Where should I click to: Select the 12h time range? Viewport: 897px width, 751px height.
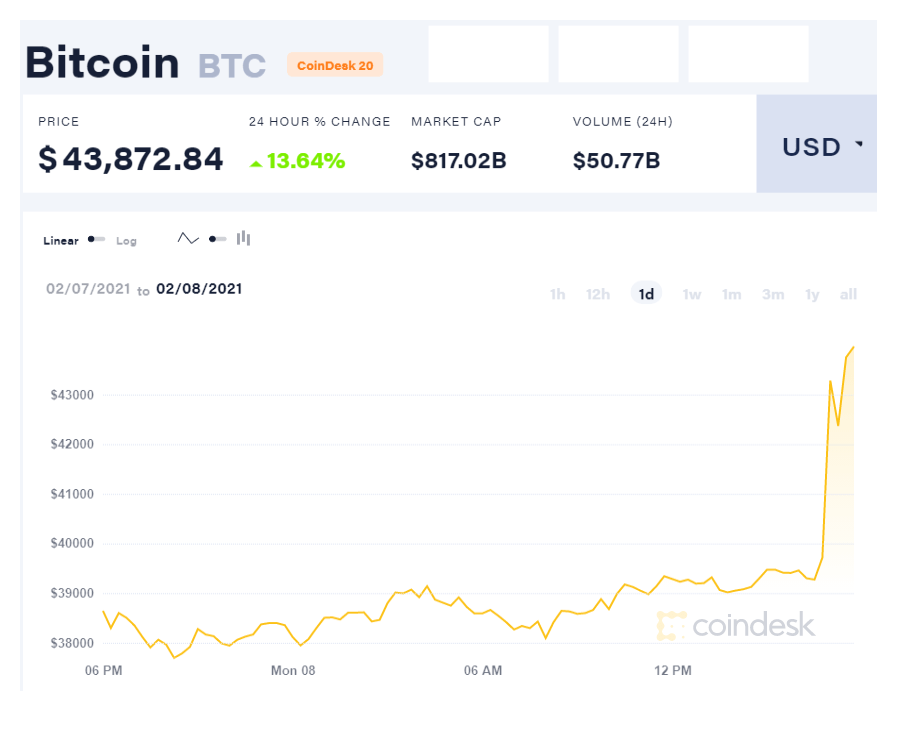click(598, 294)
